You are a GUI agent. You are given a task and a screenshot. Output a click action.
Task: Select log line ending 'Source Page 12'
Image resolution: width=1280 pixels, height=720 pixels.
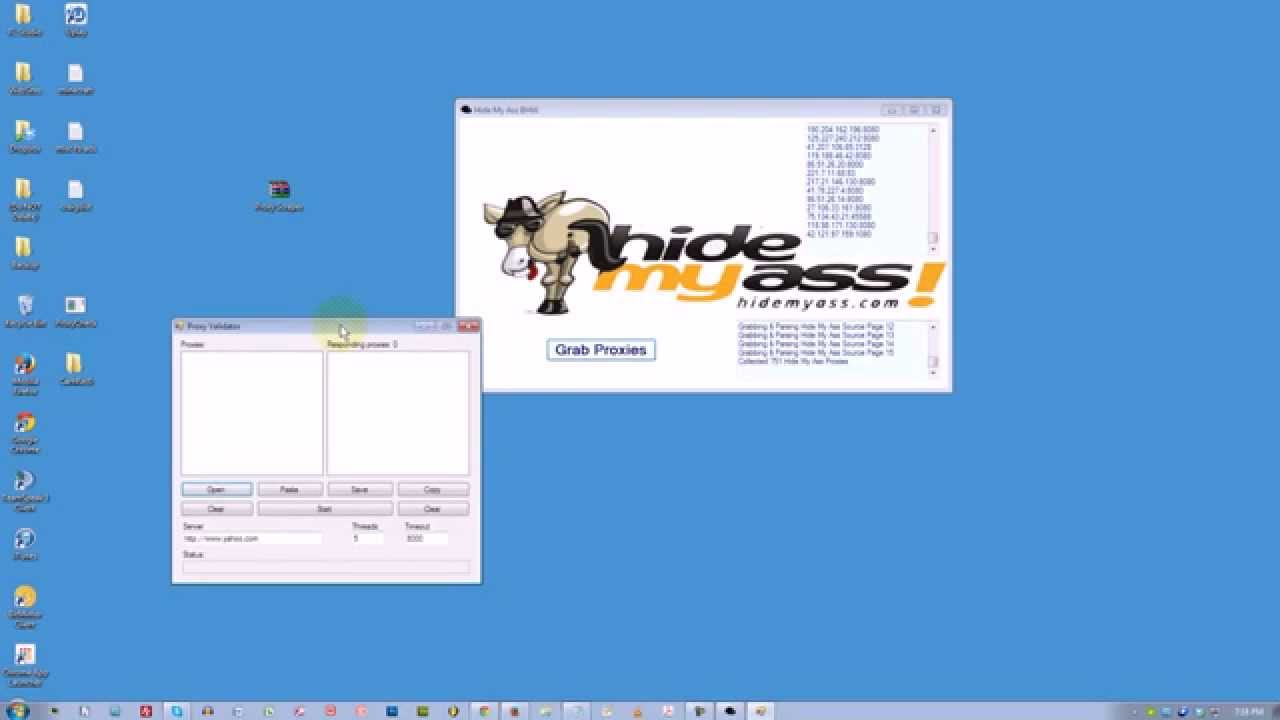coord(816,327)
